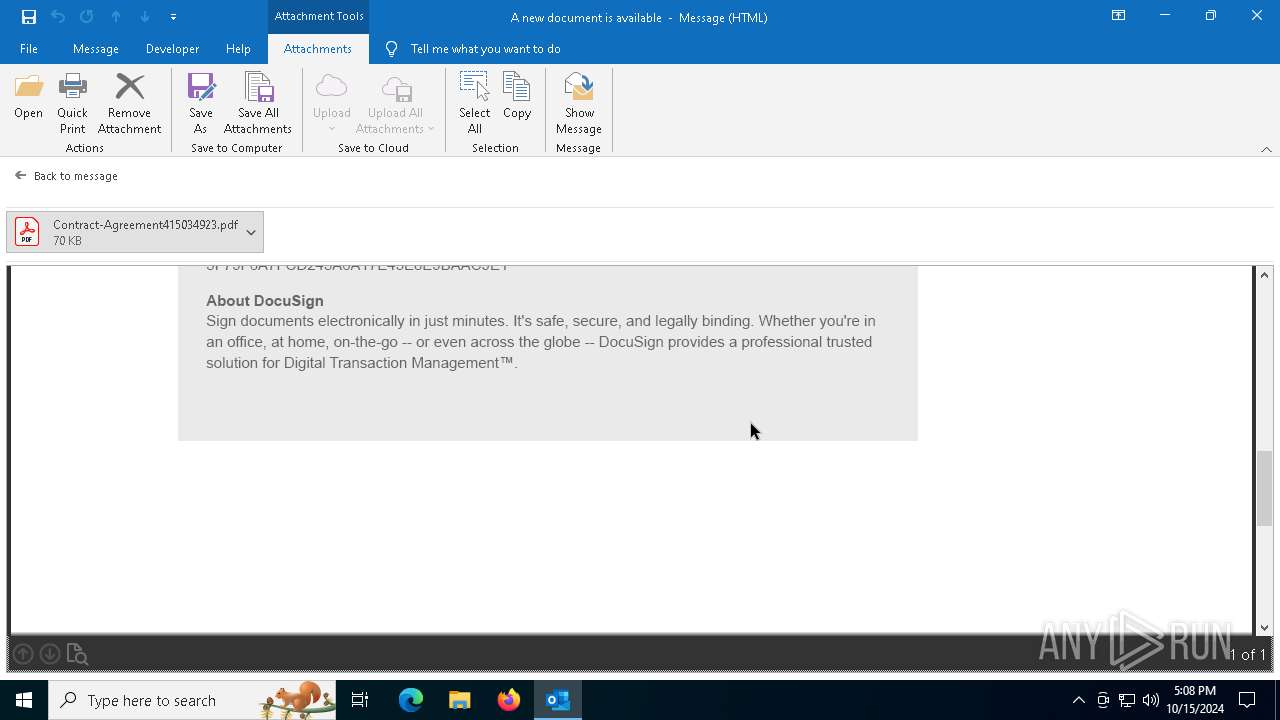Click Tell me what you want to do
The image size is (1280, 720).
click(485, 48)
